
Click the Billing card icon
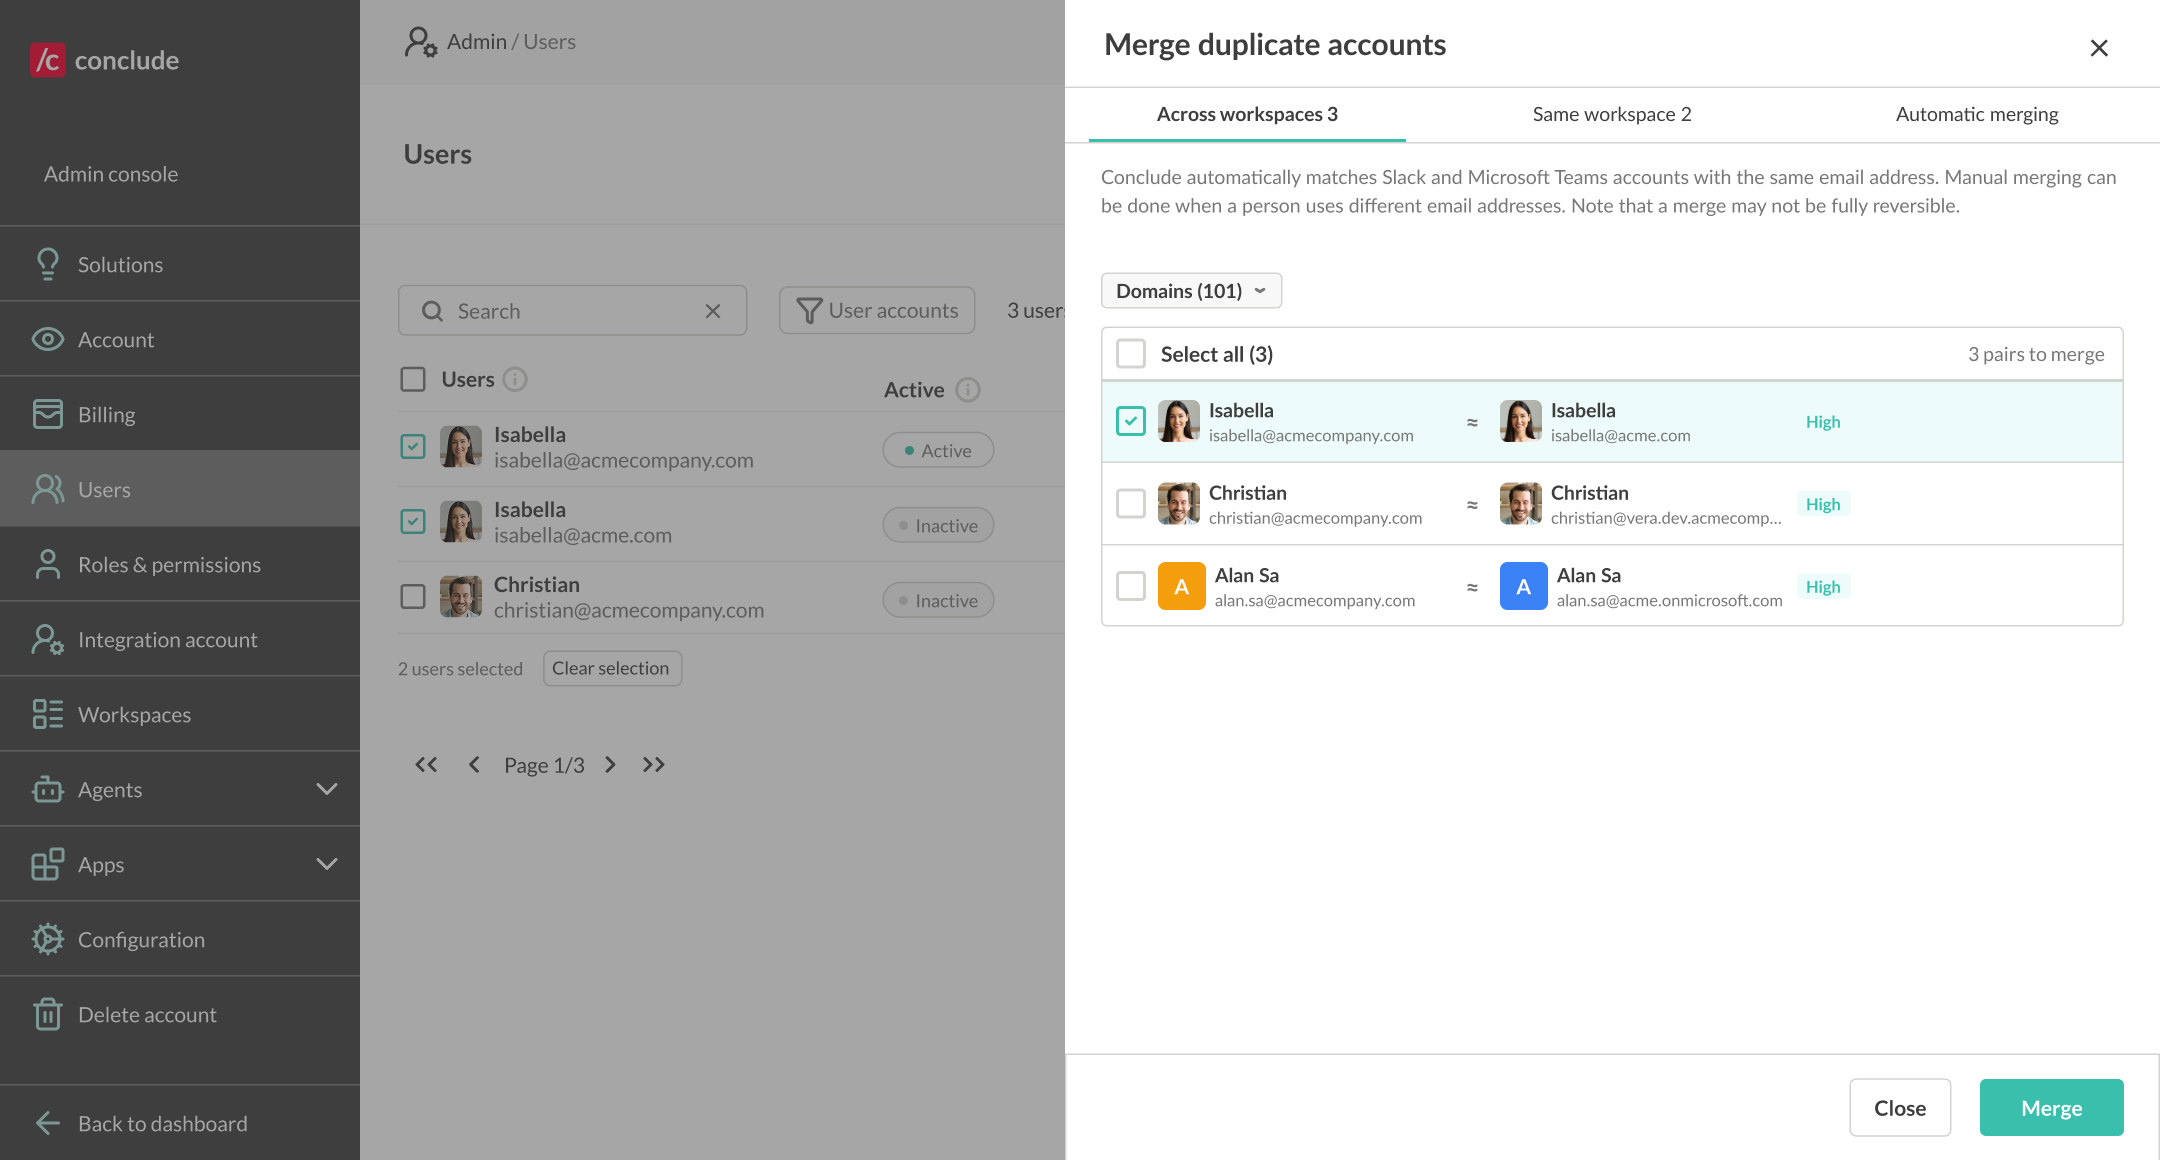47,414
